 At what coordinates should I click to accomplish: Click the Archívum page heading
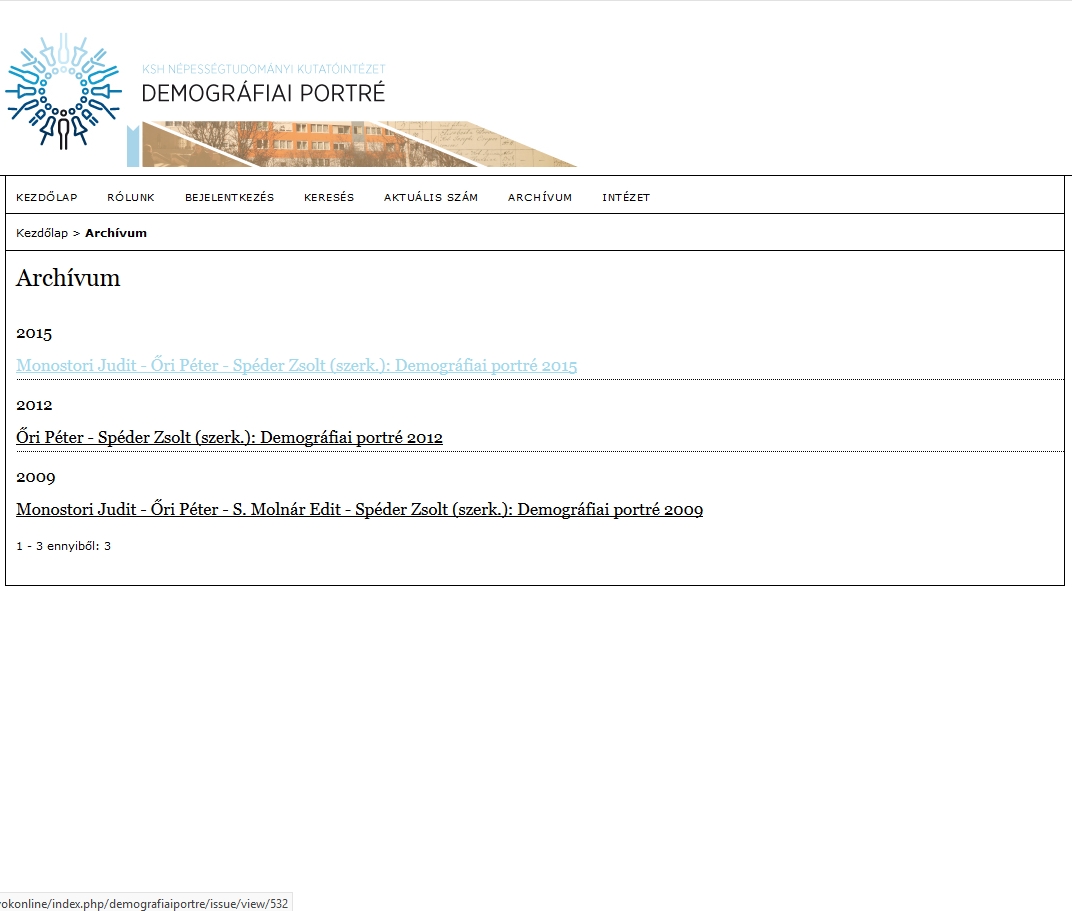coord(68,278)
